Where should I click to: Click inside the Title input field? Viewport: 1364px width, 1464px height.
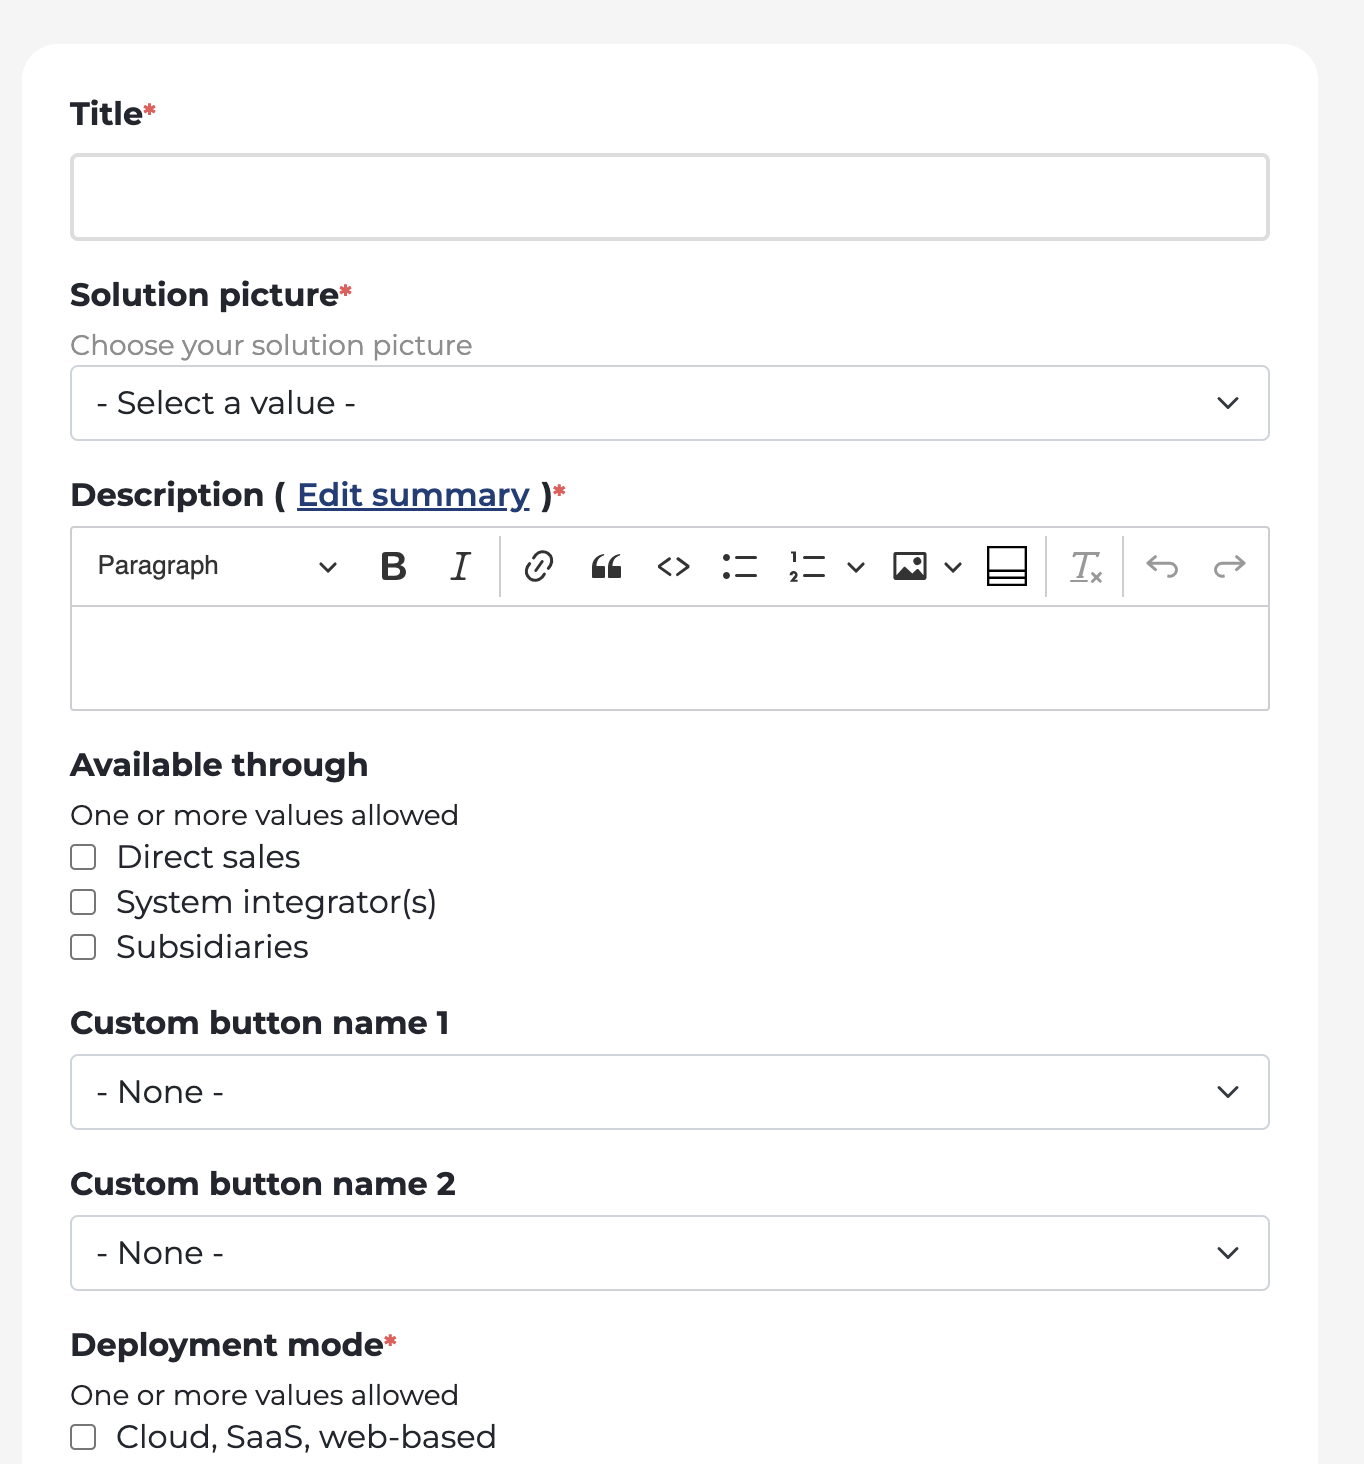click(670, 196)
